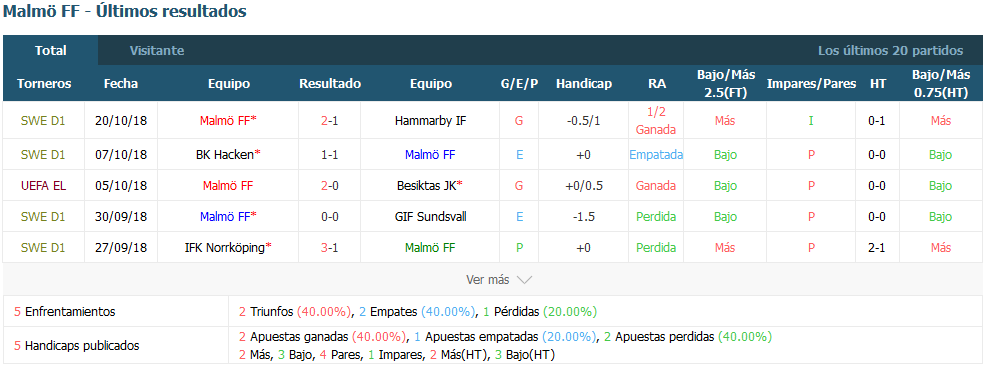Click the G/E/P column header
The height and width of the screenshot is (366, 983).
pos(519,84)
